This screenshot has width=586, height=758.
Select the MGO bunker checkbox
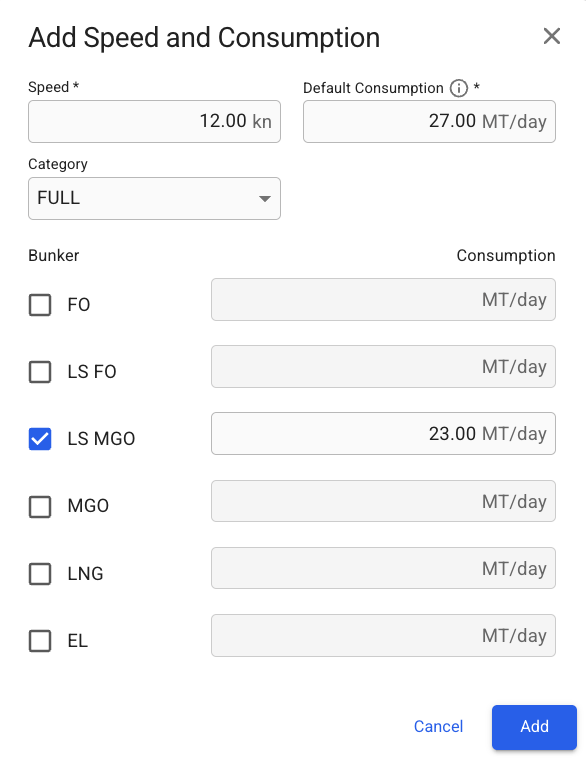40,507
